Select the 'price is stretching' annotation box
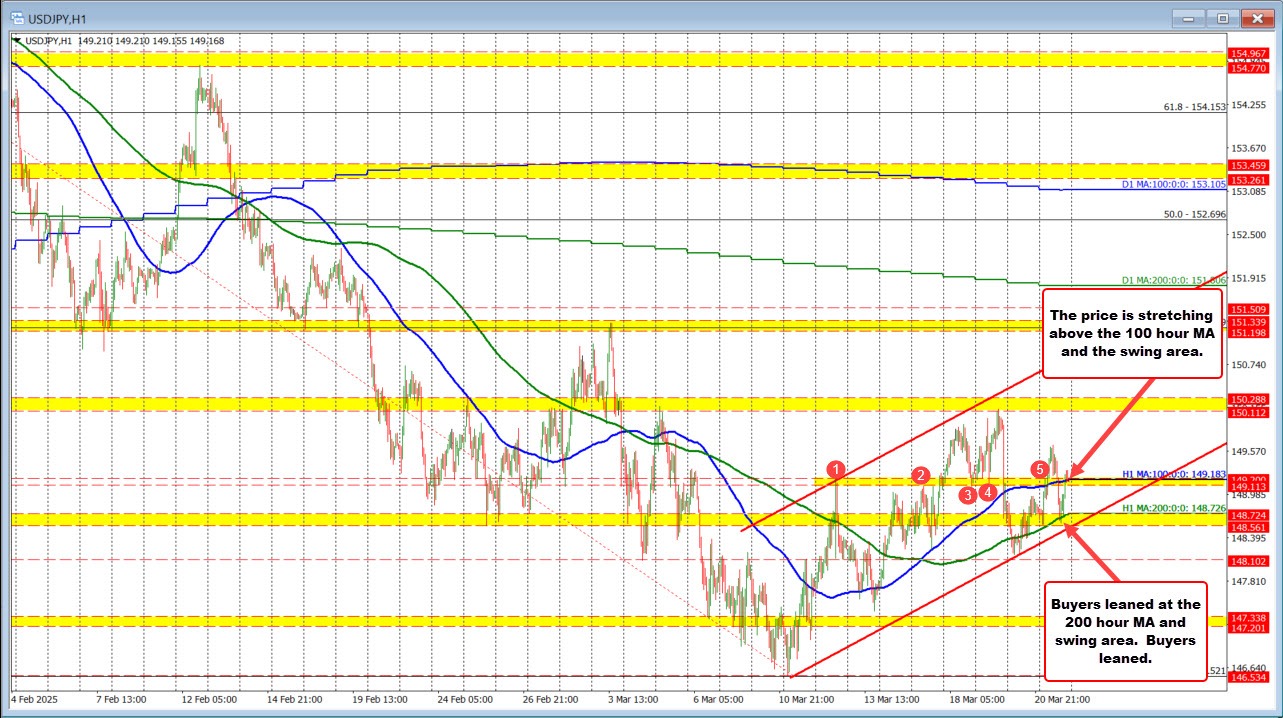Viewport: 1283px width, 718px height. [x=1130, y=334]
